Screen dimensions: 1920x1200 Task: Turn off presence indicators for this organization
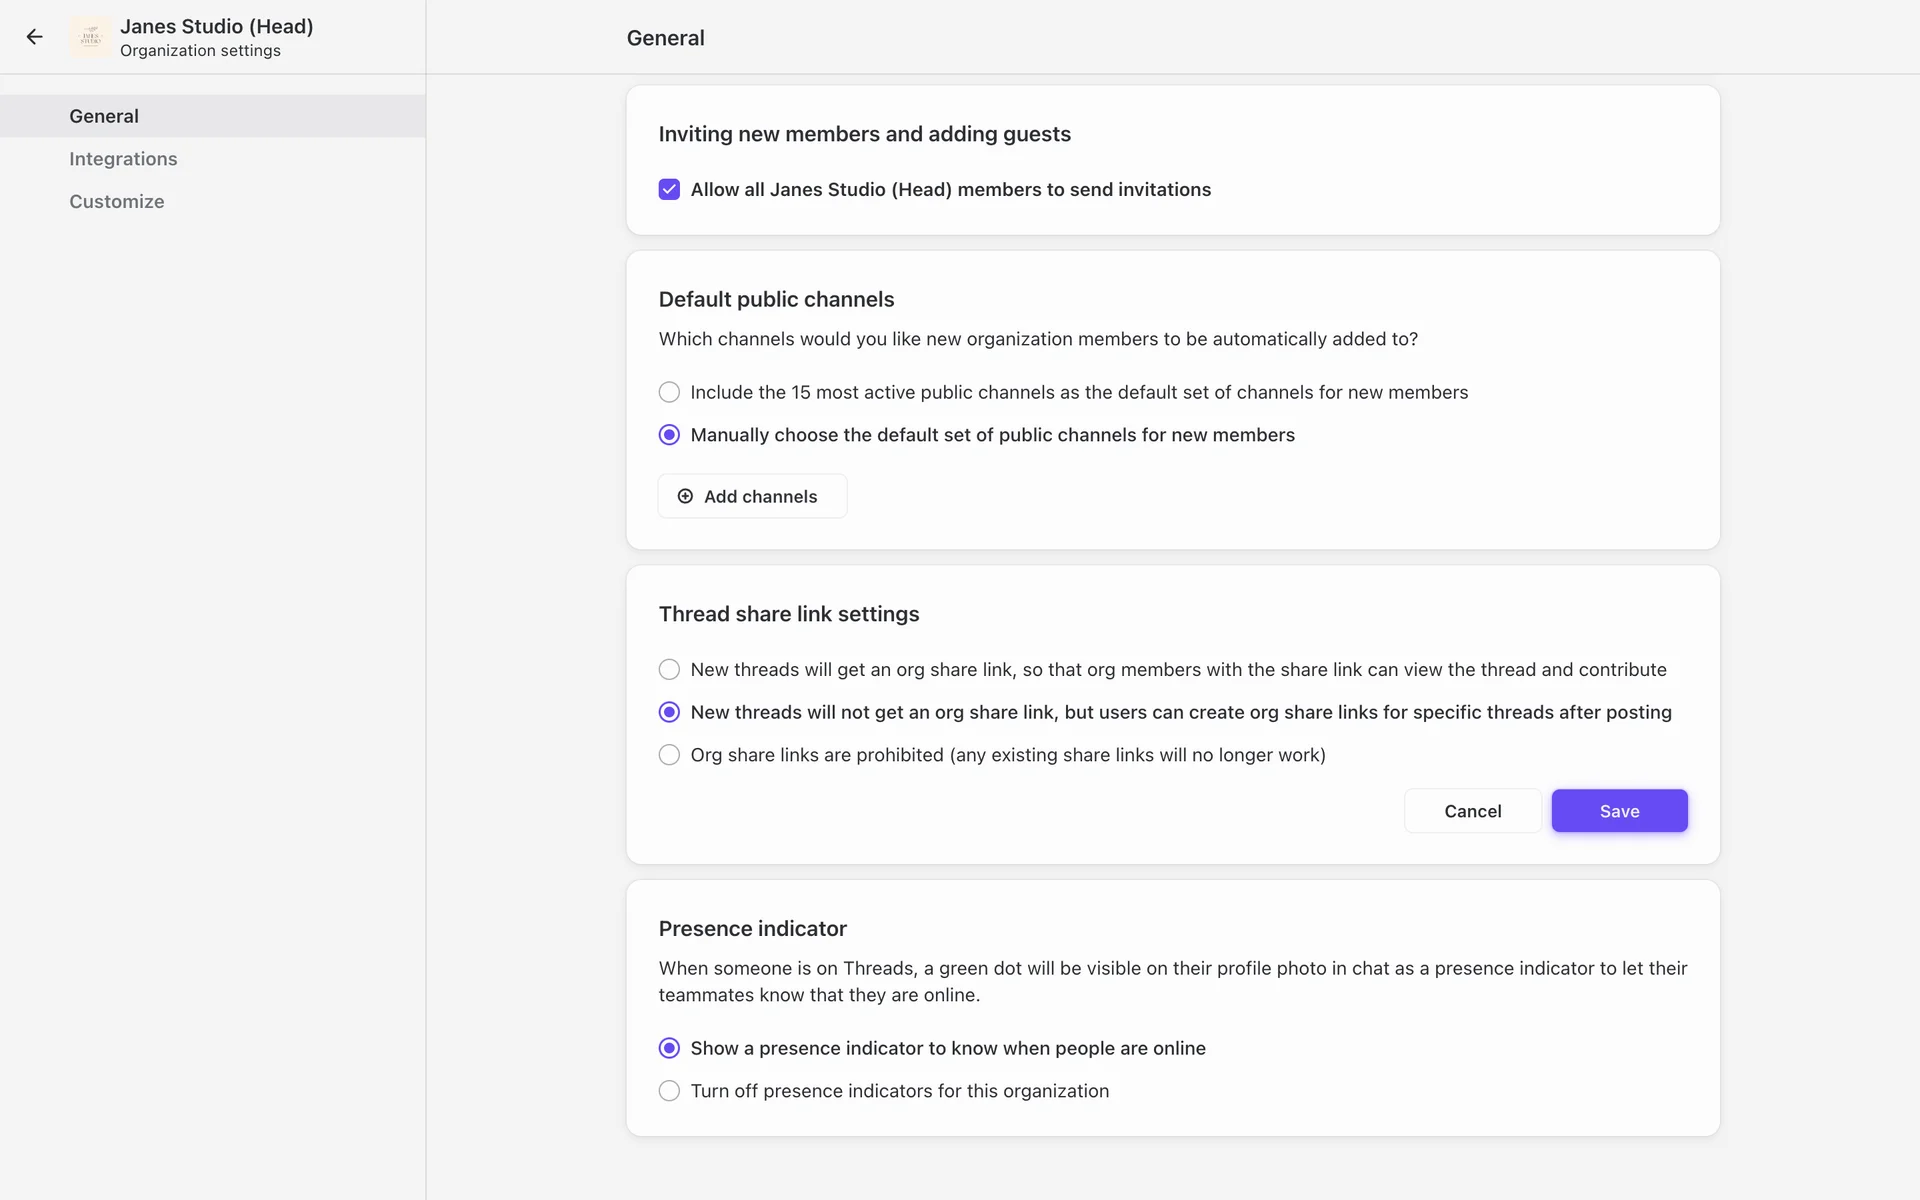tap(669, 1091)
